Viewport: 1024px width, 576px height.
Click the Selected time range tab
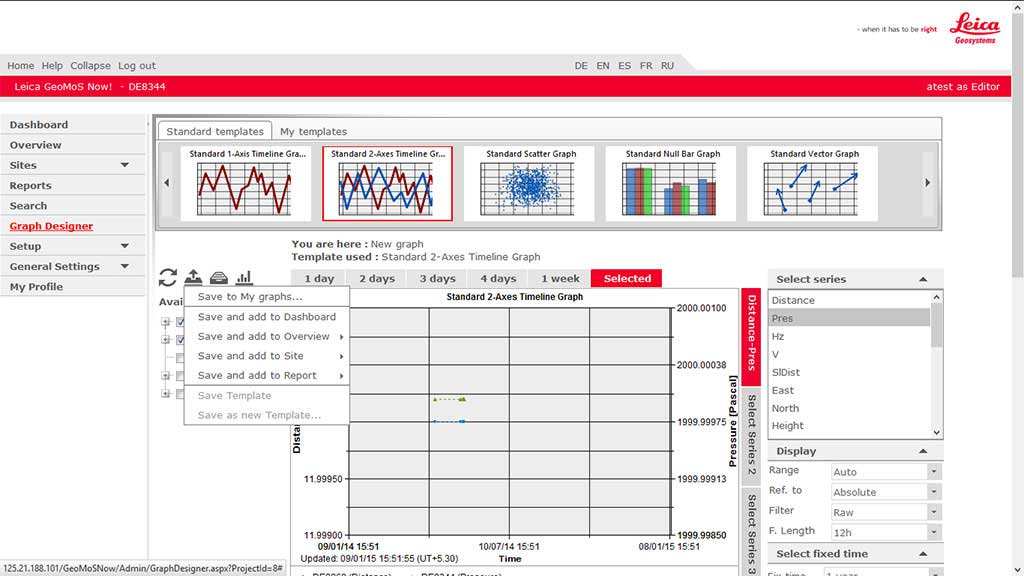pyautogui.click(x=627, y=278)
